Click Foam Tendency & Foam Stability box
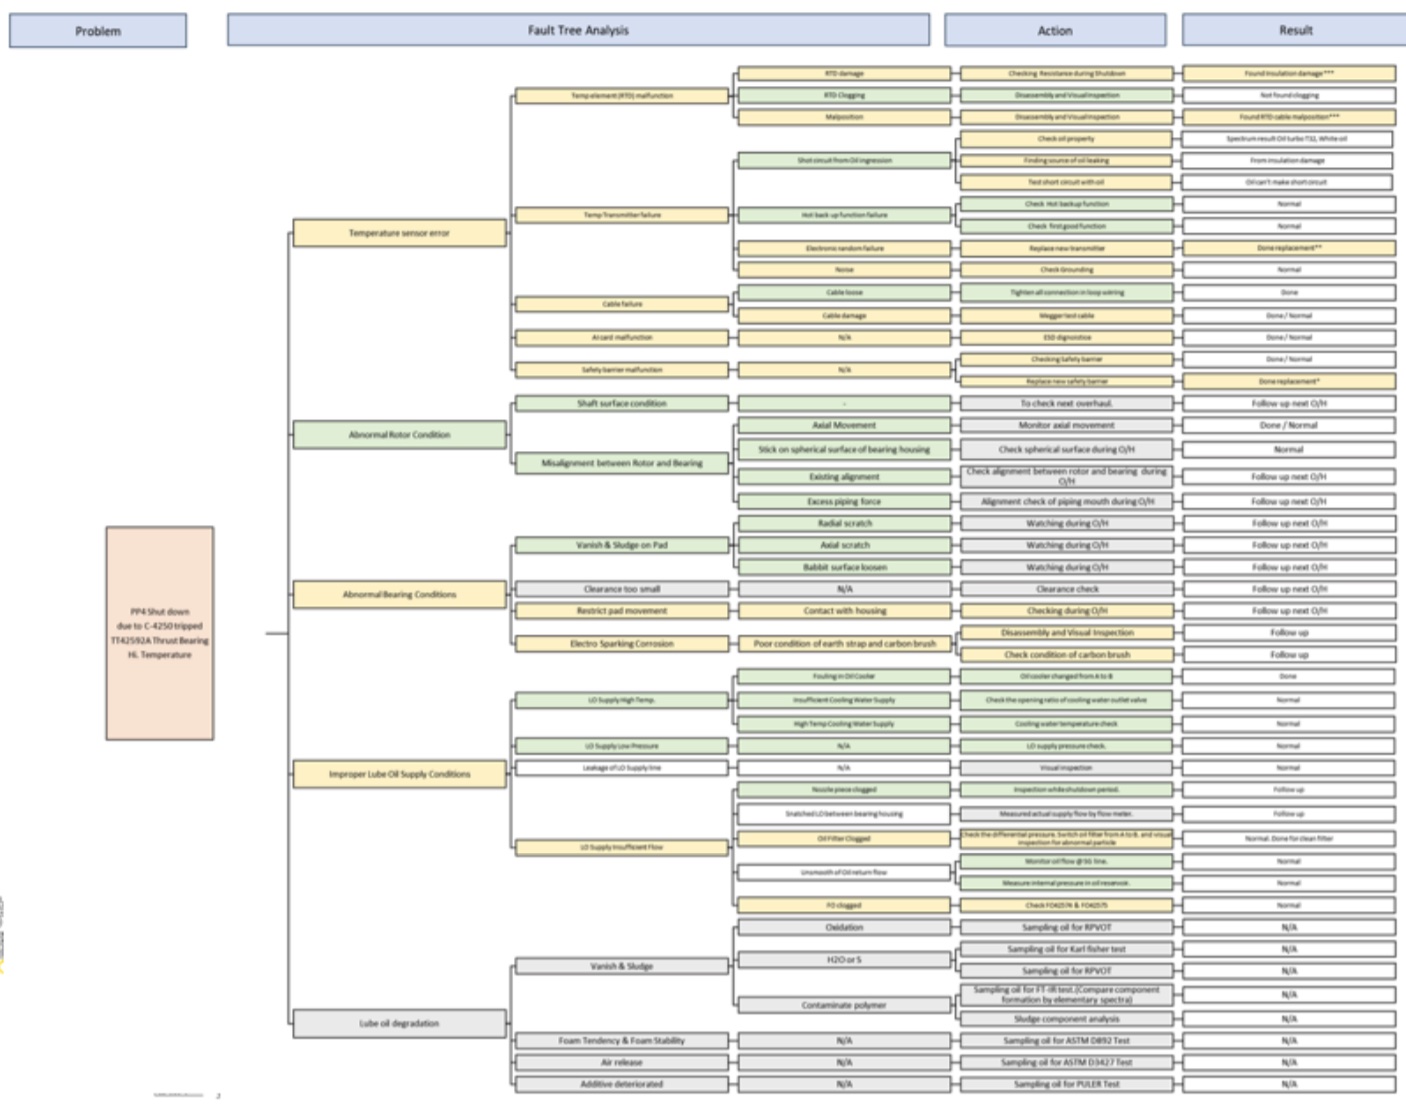1406x1110 pixels. 621,1040
